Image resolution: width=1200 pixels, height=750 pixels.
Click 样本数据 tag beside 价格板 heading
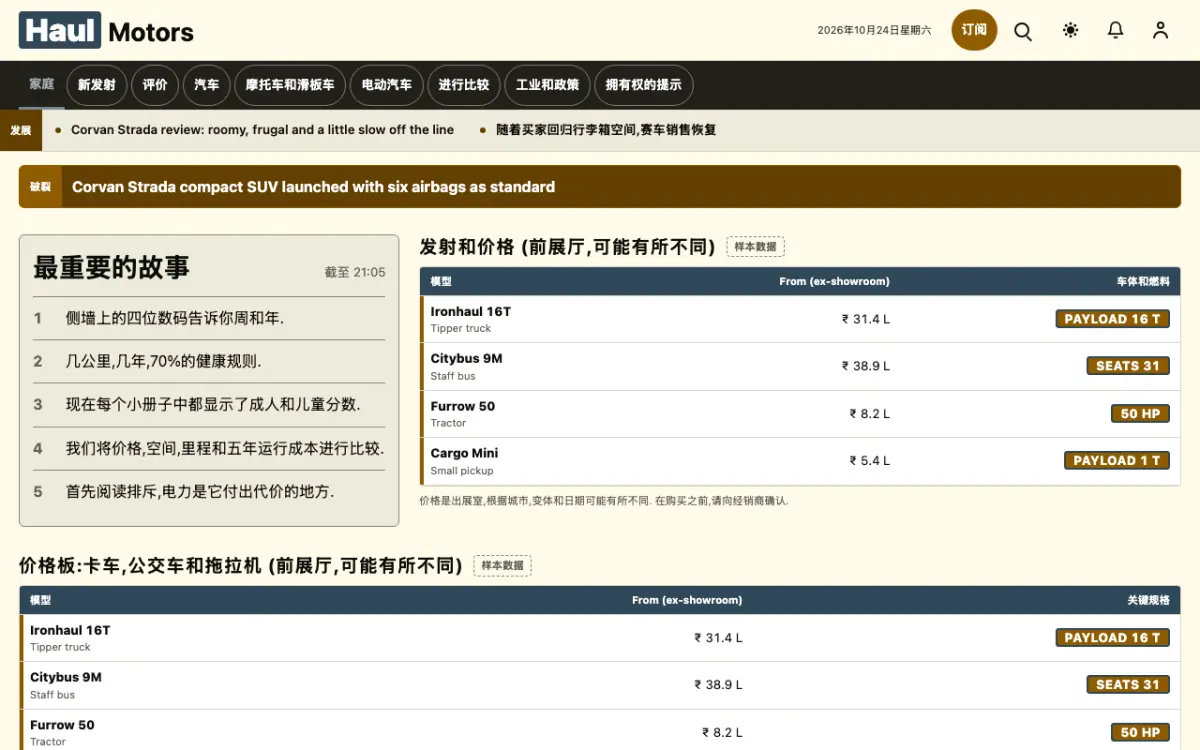tap(502, 566)
